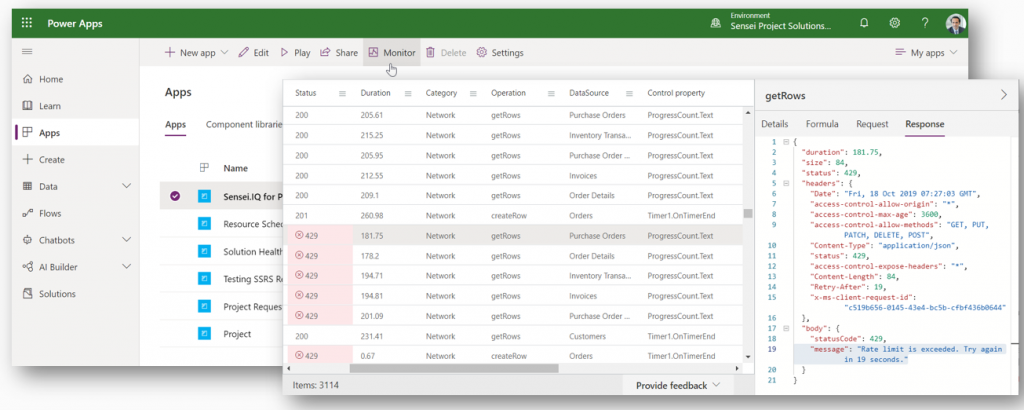This screenshot has width=1024, height=410.
Task: Click the Invoices cell with duration 212.55
Action: click(x=584, y=175)
